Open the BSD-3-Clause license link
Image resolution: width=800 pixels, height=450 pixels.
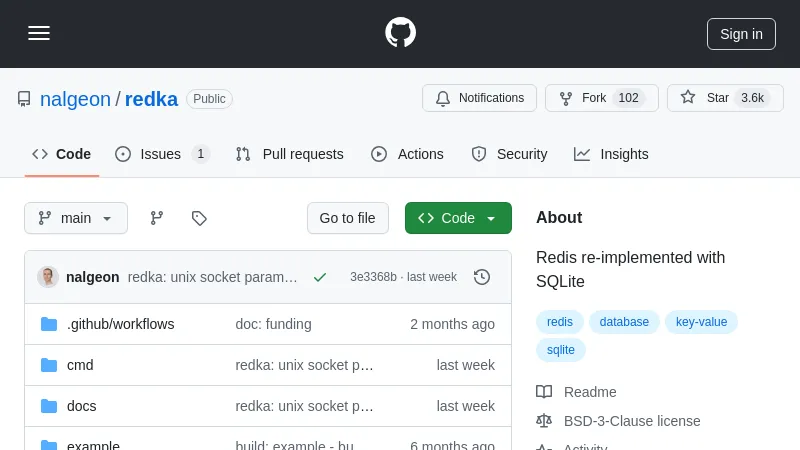pyautogui.click(x=631, y=421)
